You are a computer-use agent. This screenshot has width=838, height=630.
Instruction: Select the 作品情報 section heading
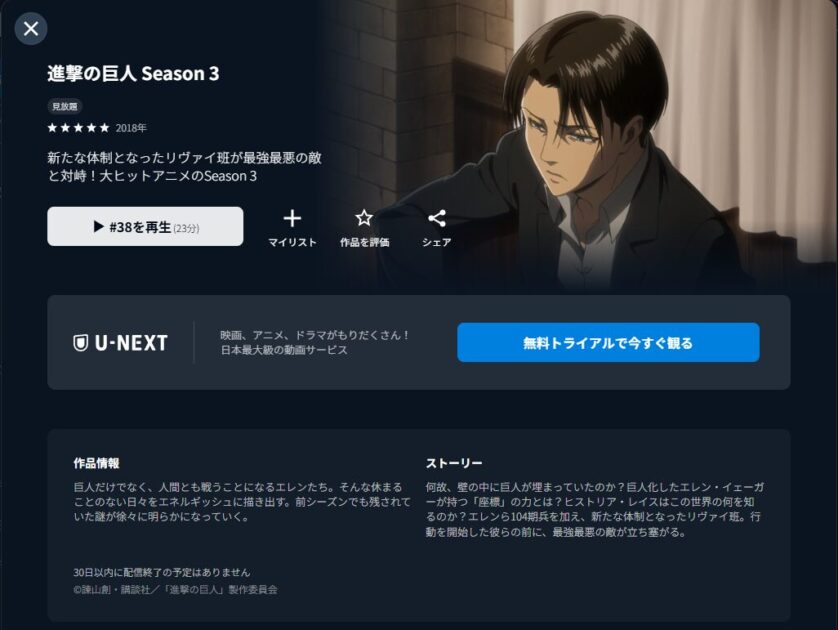(x=96, y=463)
